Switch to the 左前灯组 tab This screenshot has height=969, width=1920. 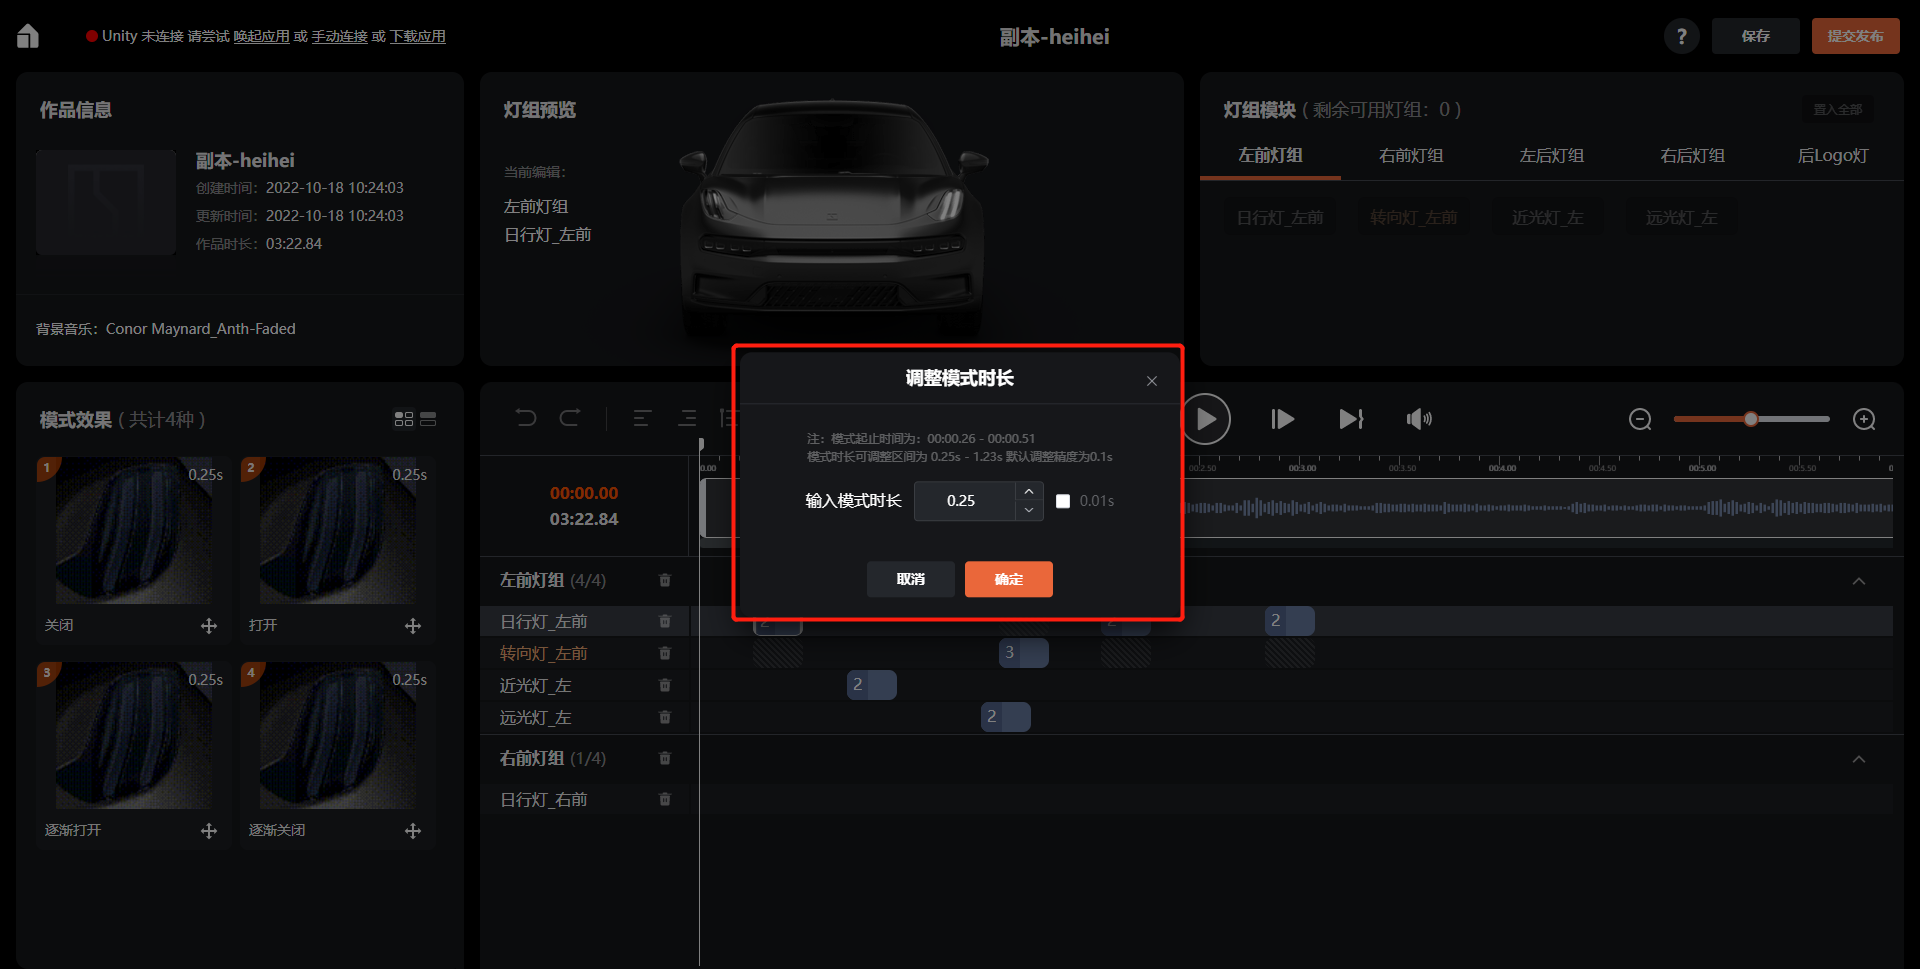tap(1270, 155)
